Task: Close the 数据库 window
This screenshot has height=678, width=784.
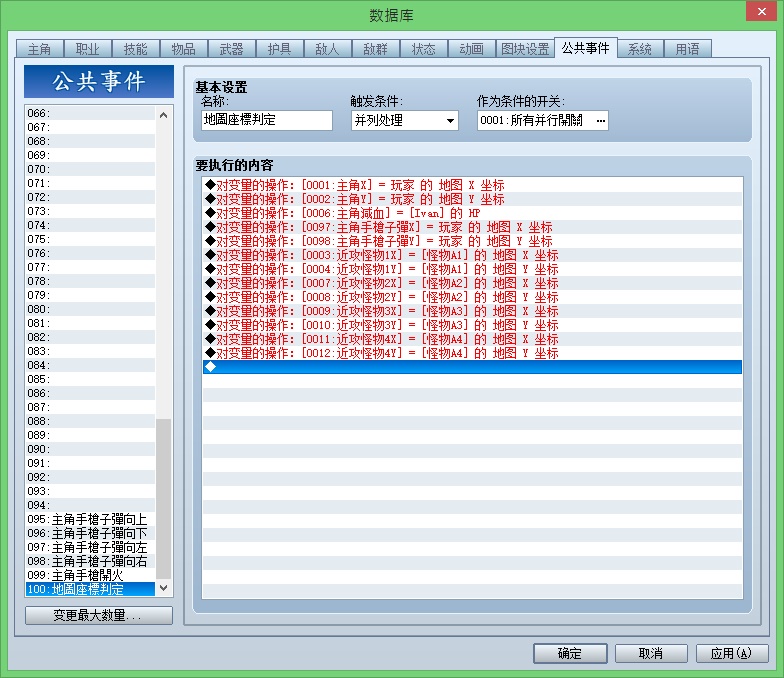Action: pos(762,11)
